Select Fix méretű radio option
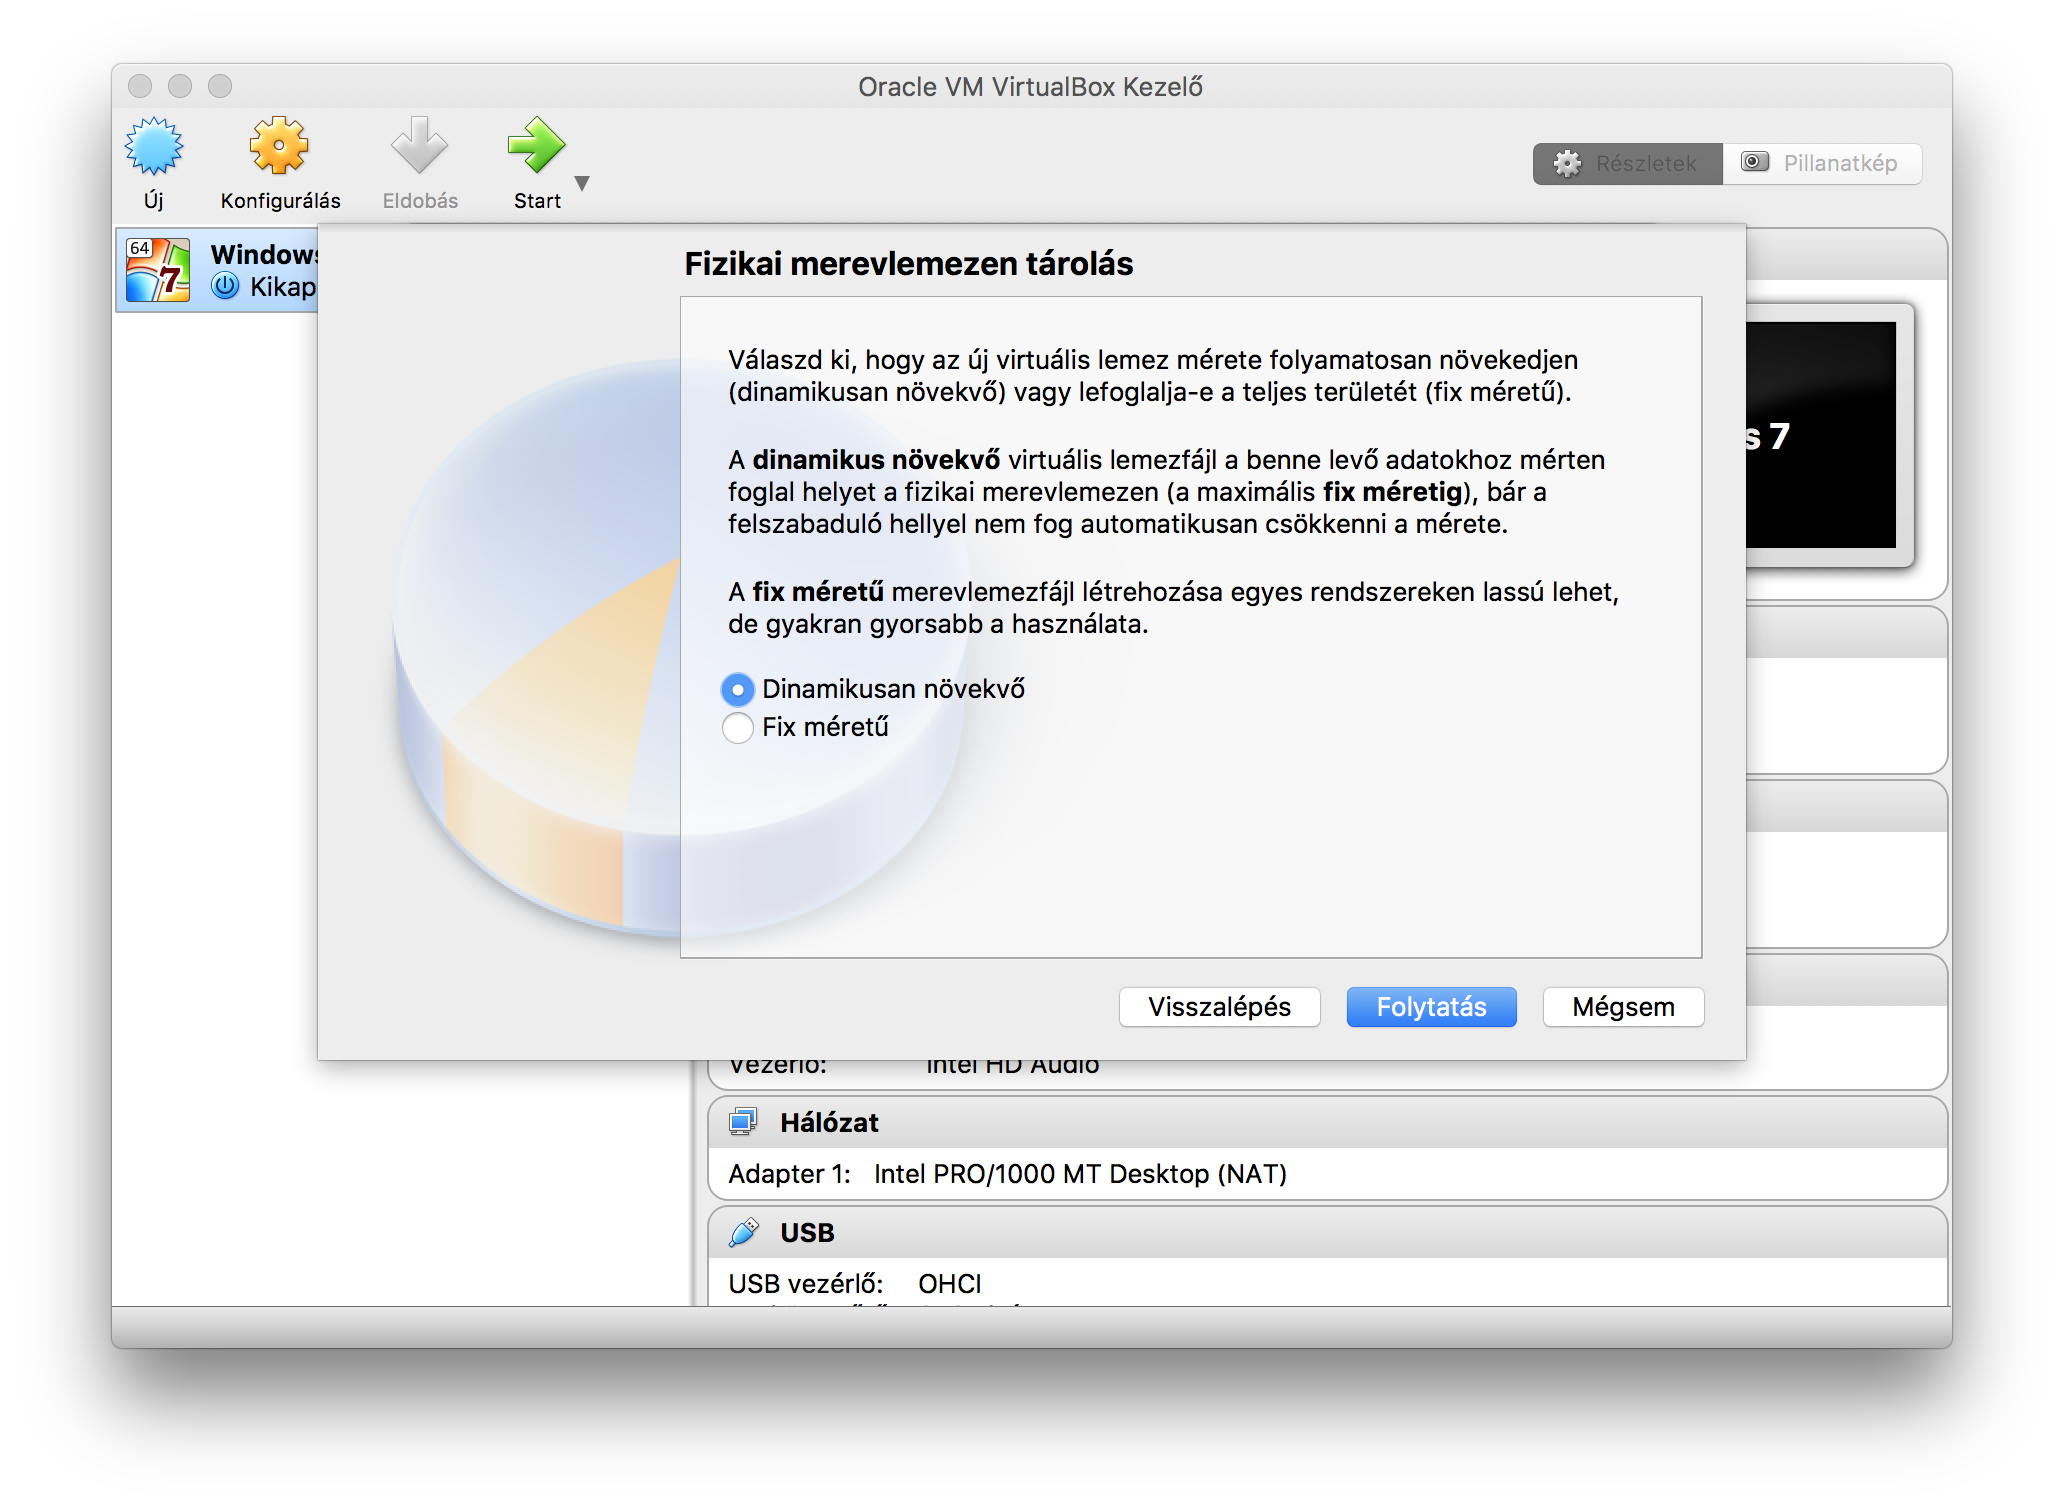Image resolution: width=2064 pixels, height=1508 pixels. point(738,727)
